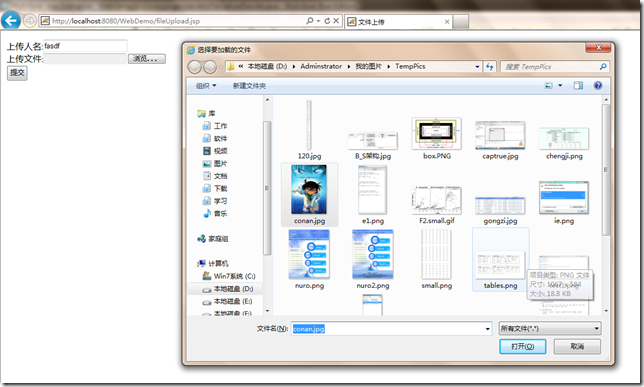Image resolution: width=644 pixels, height=387 pixels.
Task: Close the 文件上传 browser tab
Action: tap(447, 22)
